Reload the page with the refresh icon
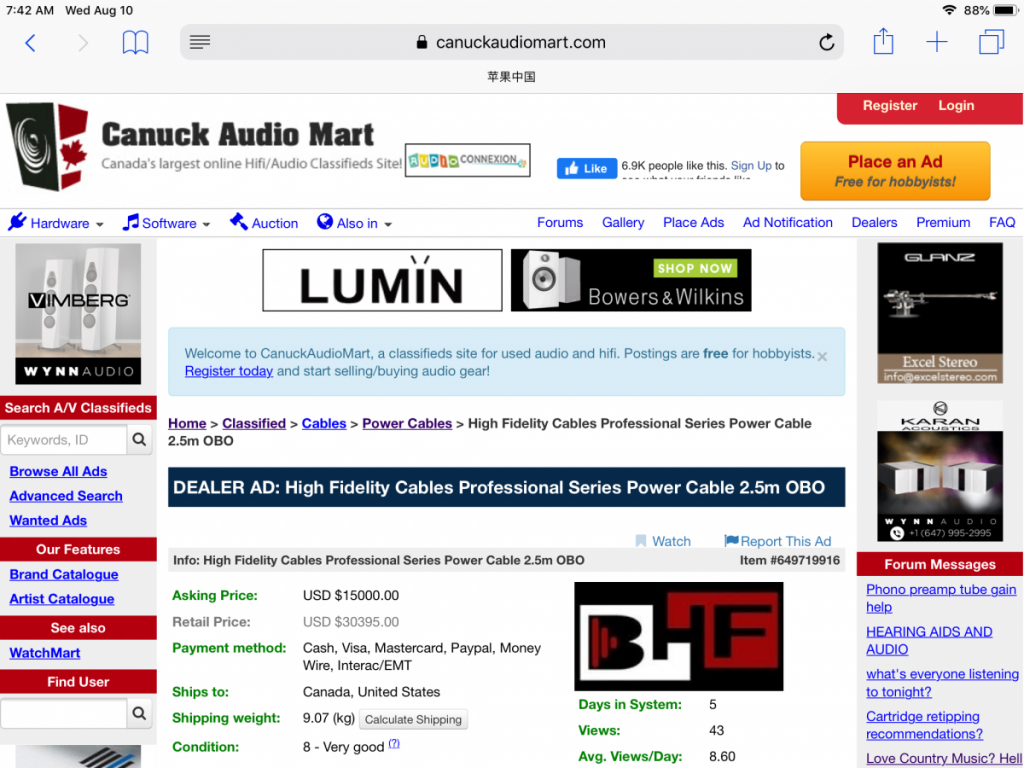Image resolution: width=1024 pixels, height=768 pixels. coord(827,42)
